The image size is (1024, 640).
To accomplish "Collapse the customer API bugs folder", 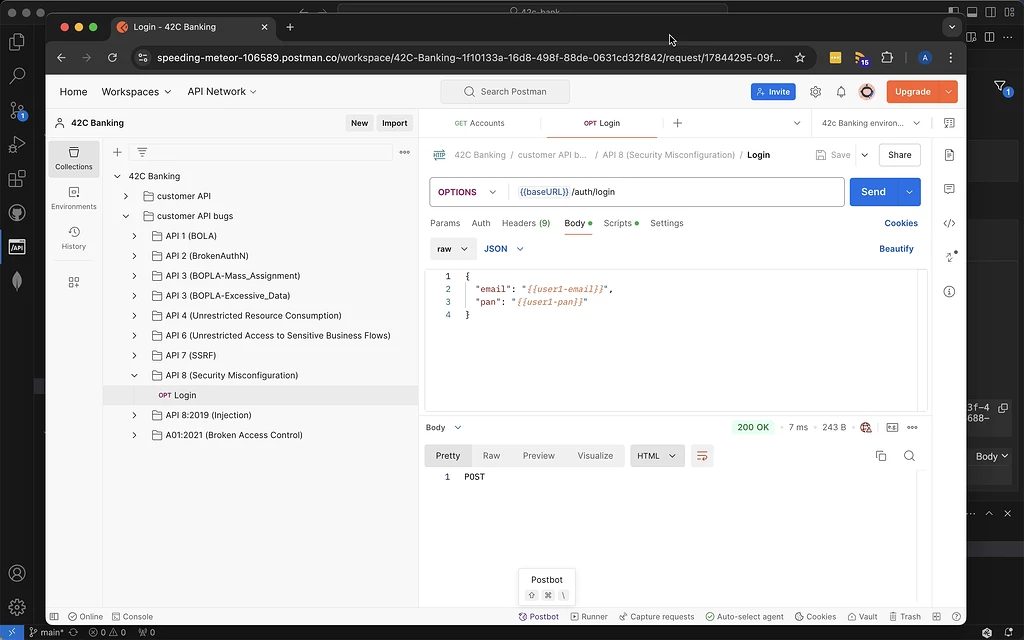I will (126, 216).
